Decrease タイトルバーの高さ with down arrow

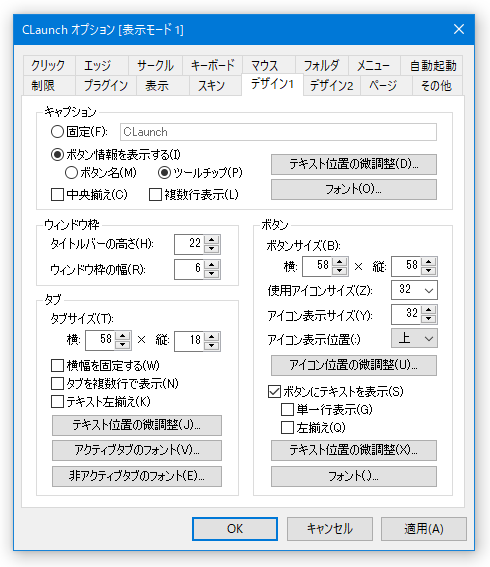coord(212,249)
